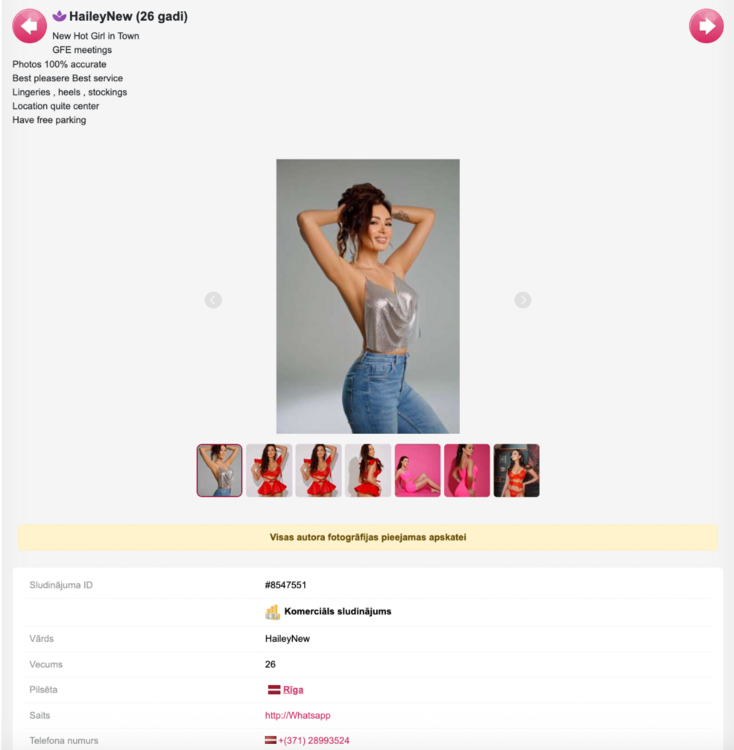Show previous gallery photo with gray left chevron
This screenshot has height=750, width=734.
click(x=213, y=300)
